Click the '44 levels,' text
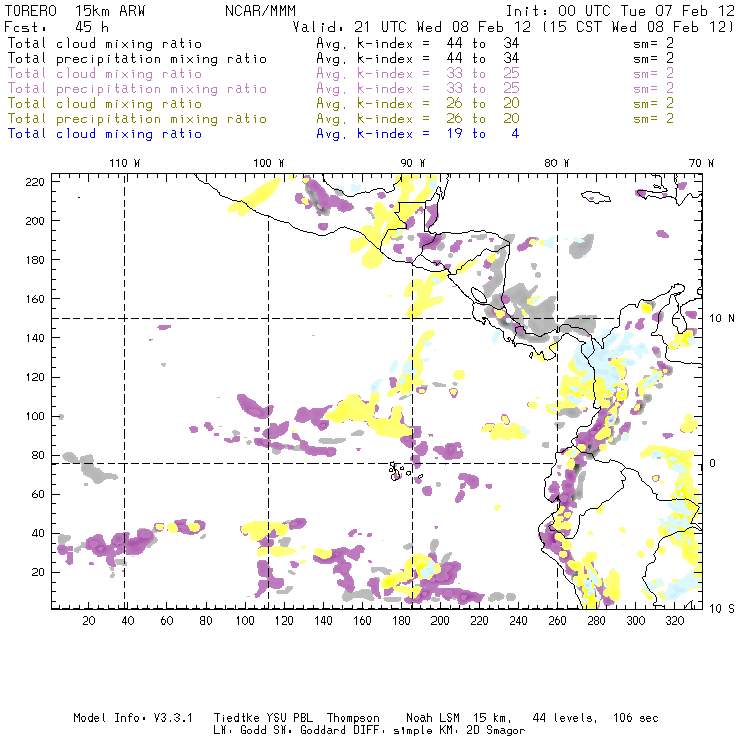 565,718
